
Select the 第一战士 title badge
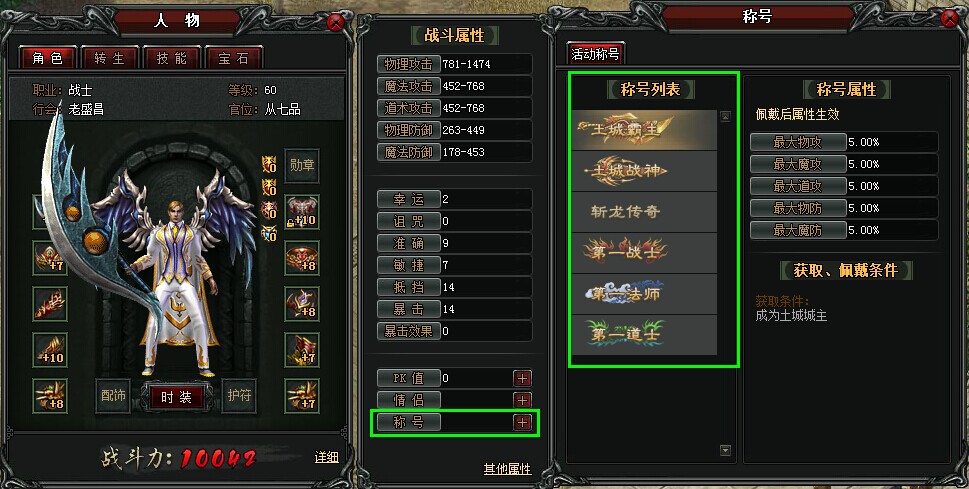pyautogui.click(x=644, y=253)
